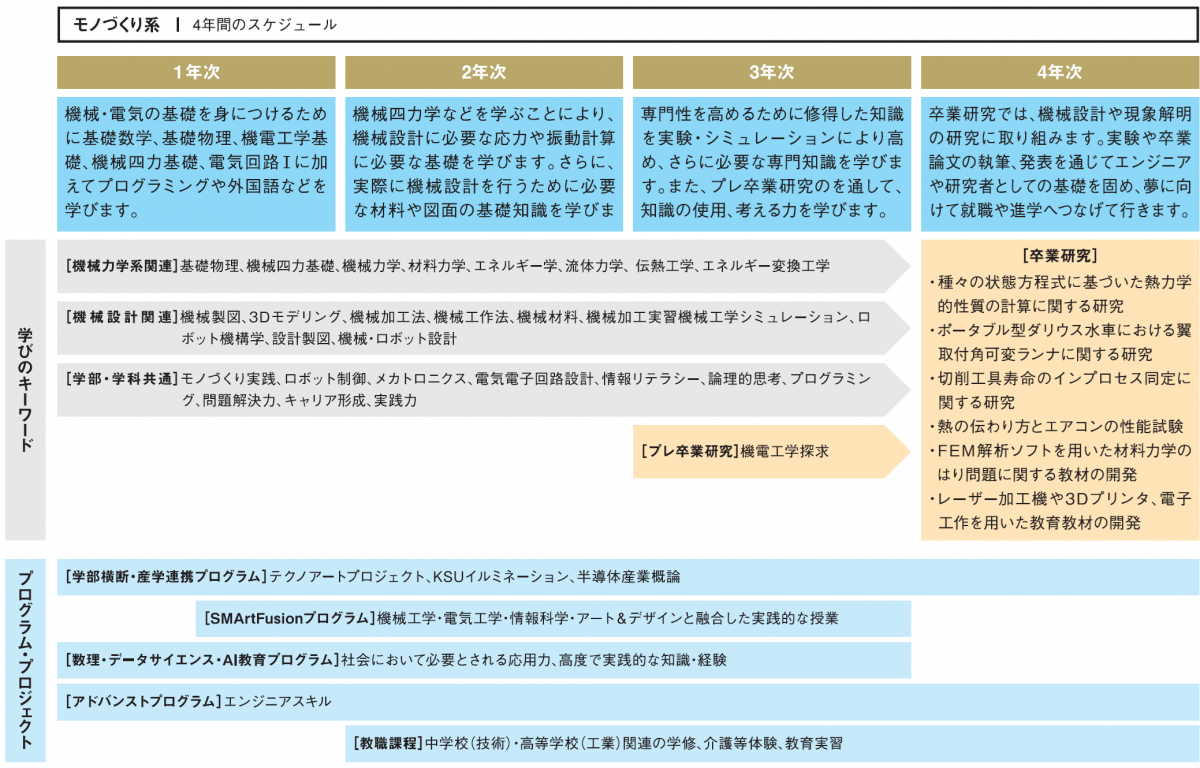Screen dimensions: 1200x768
Task: Click the keyword '機械工作法'
Action: point(472,318)
